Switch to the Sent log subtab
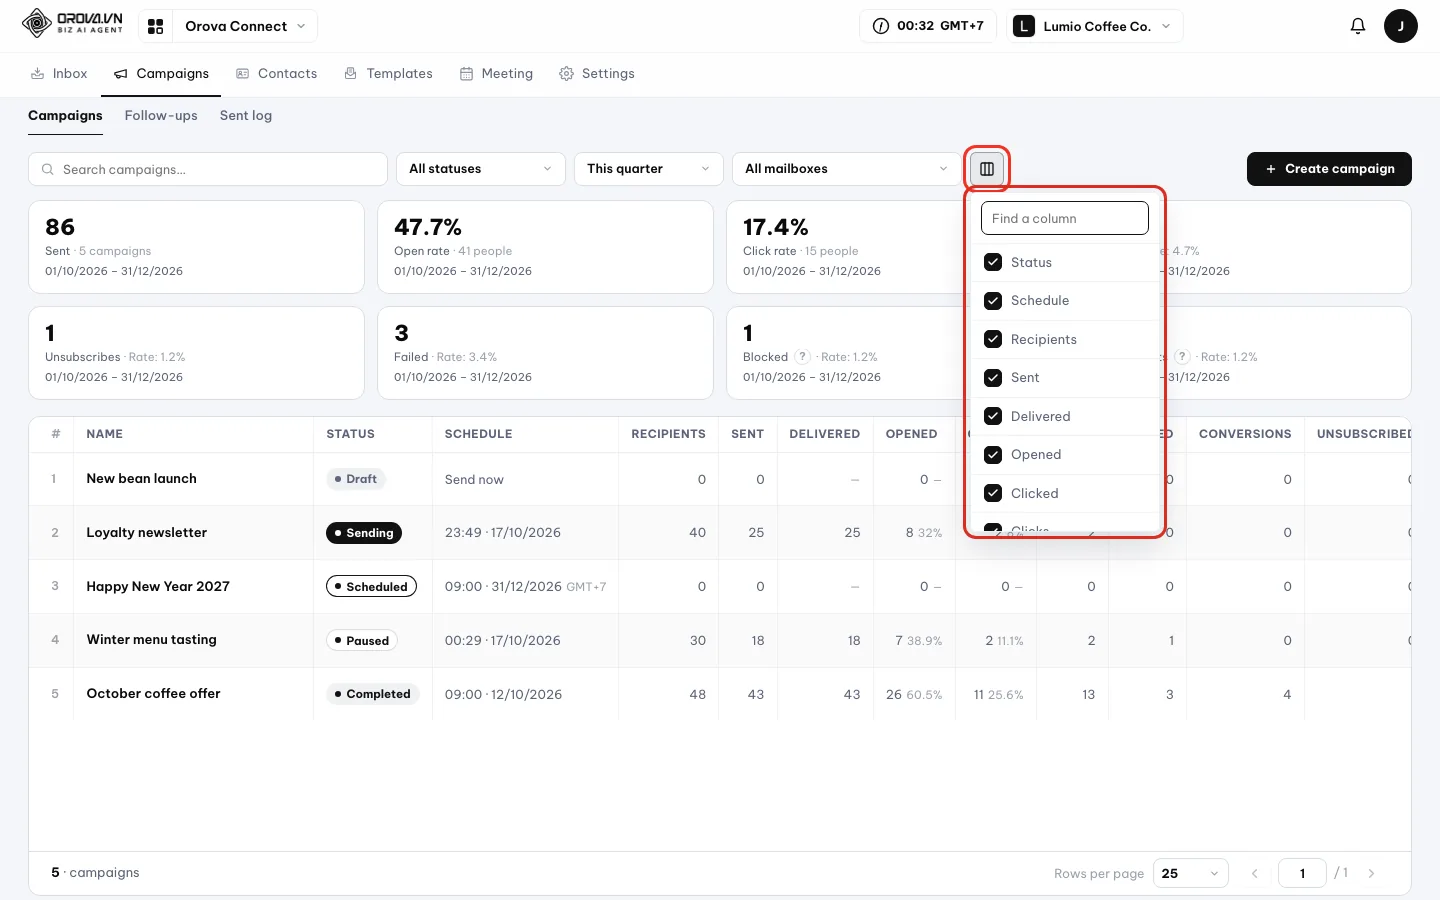Screen dimensions: 1440x900 pyautogui.click(x=246, y=116)
